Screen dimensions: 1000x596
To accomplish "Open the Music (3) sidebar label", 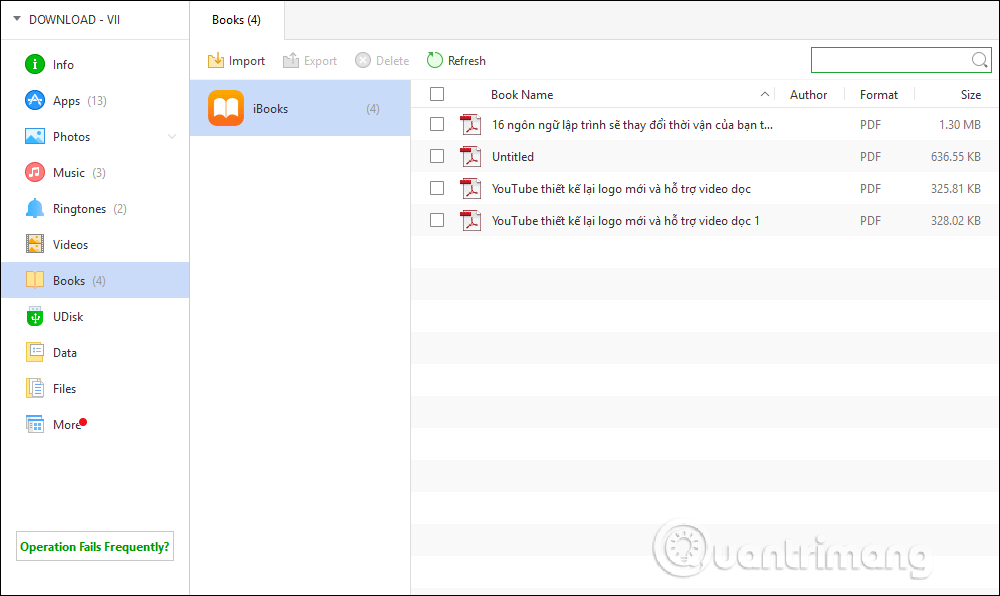I will [79, 173].
